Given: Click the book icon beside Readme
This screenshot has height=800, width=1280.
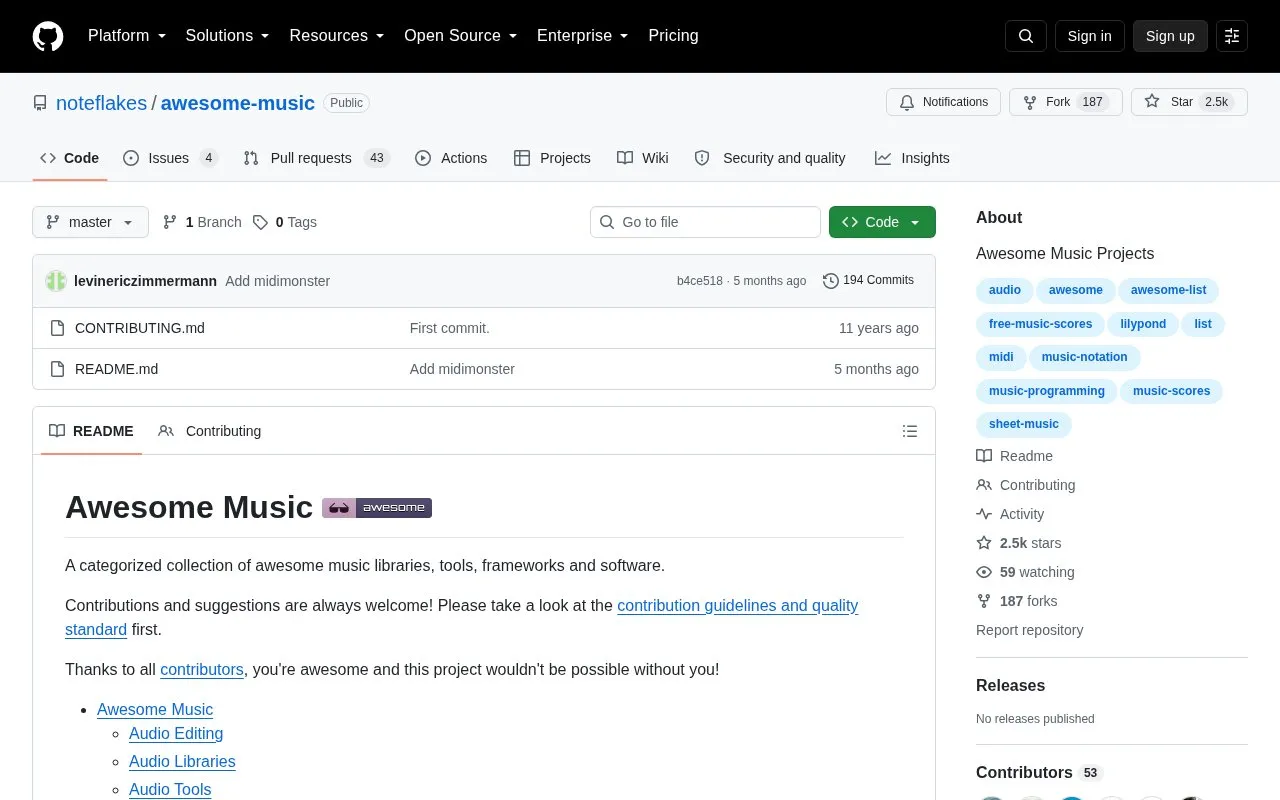Looking at the screenshot, I should 984,456.
